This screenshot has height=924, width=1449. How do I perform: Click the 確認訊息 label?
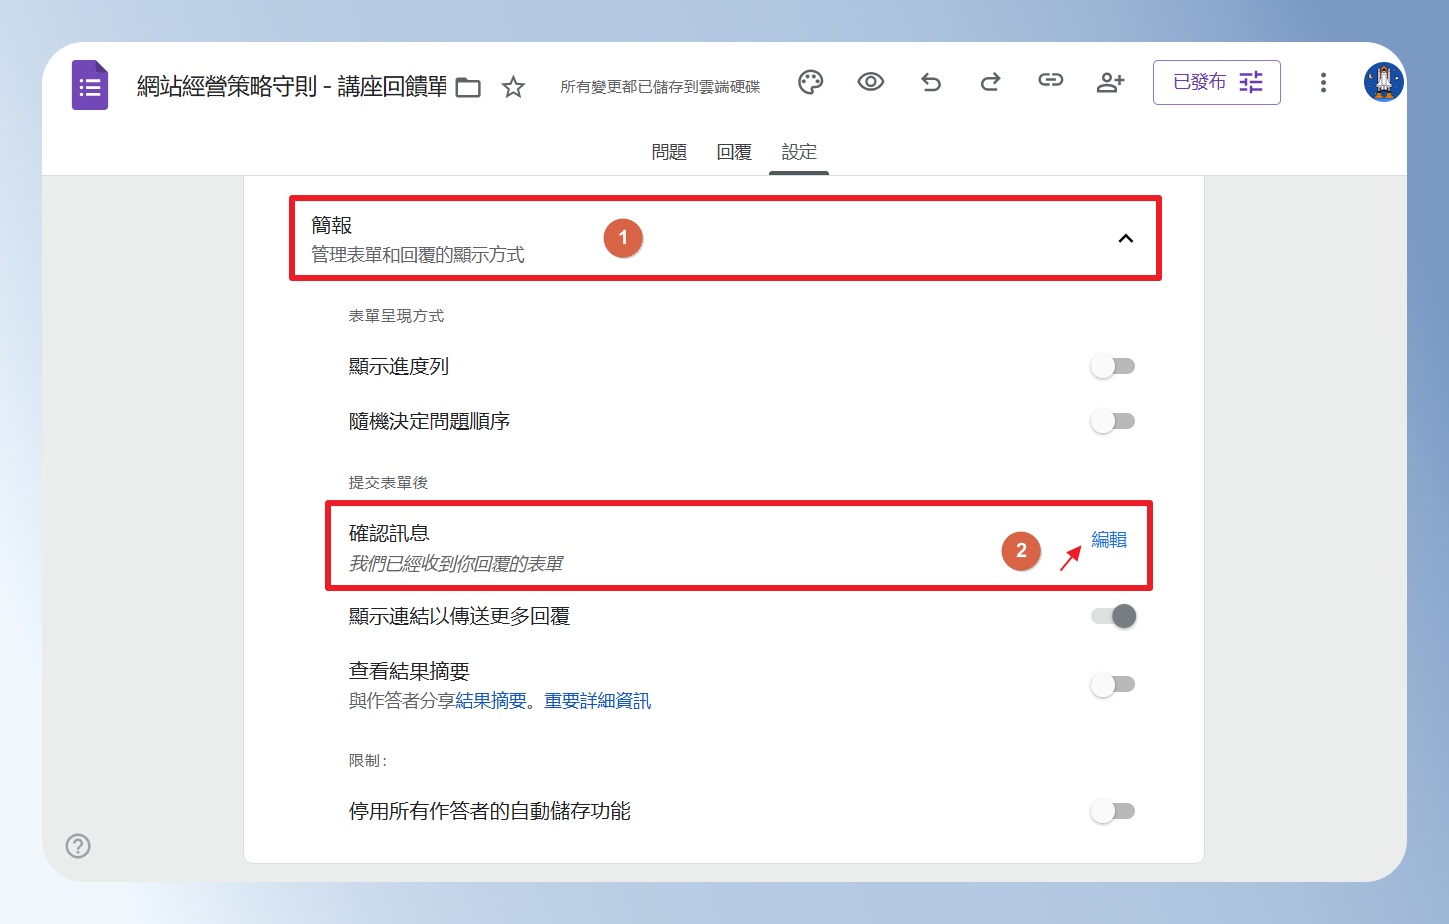click(389, 534)
